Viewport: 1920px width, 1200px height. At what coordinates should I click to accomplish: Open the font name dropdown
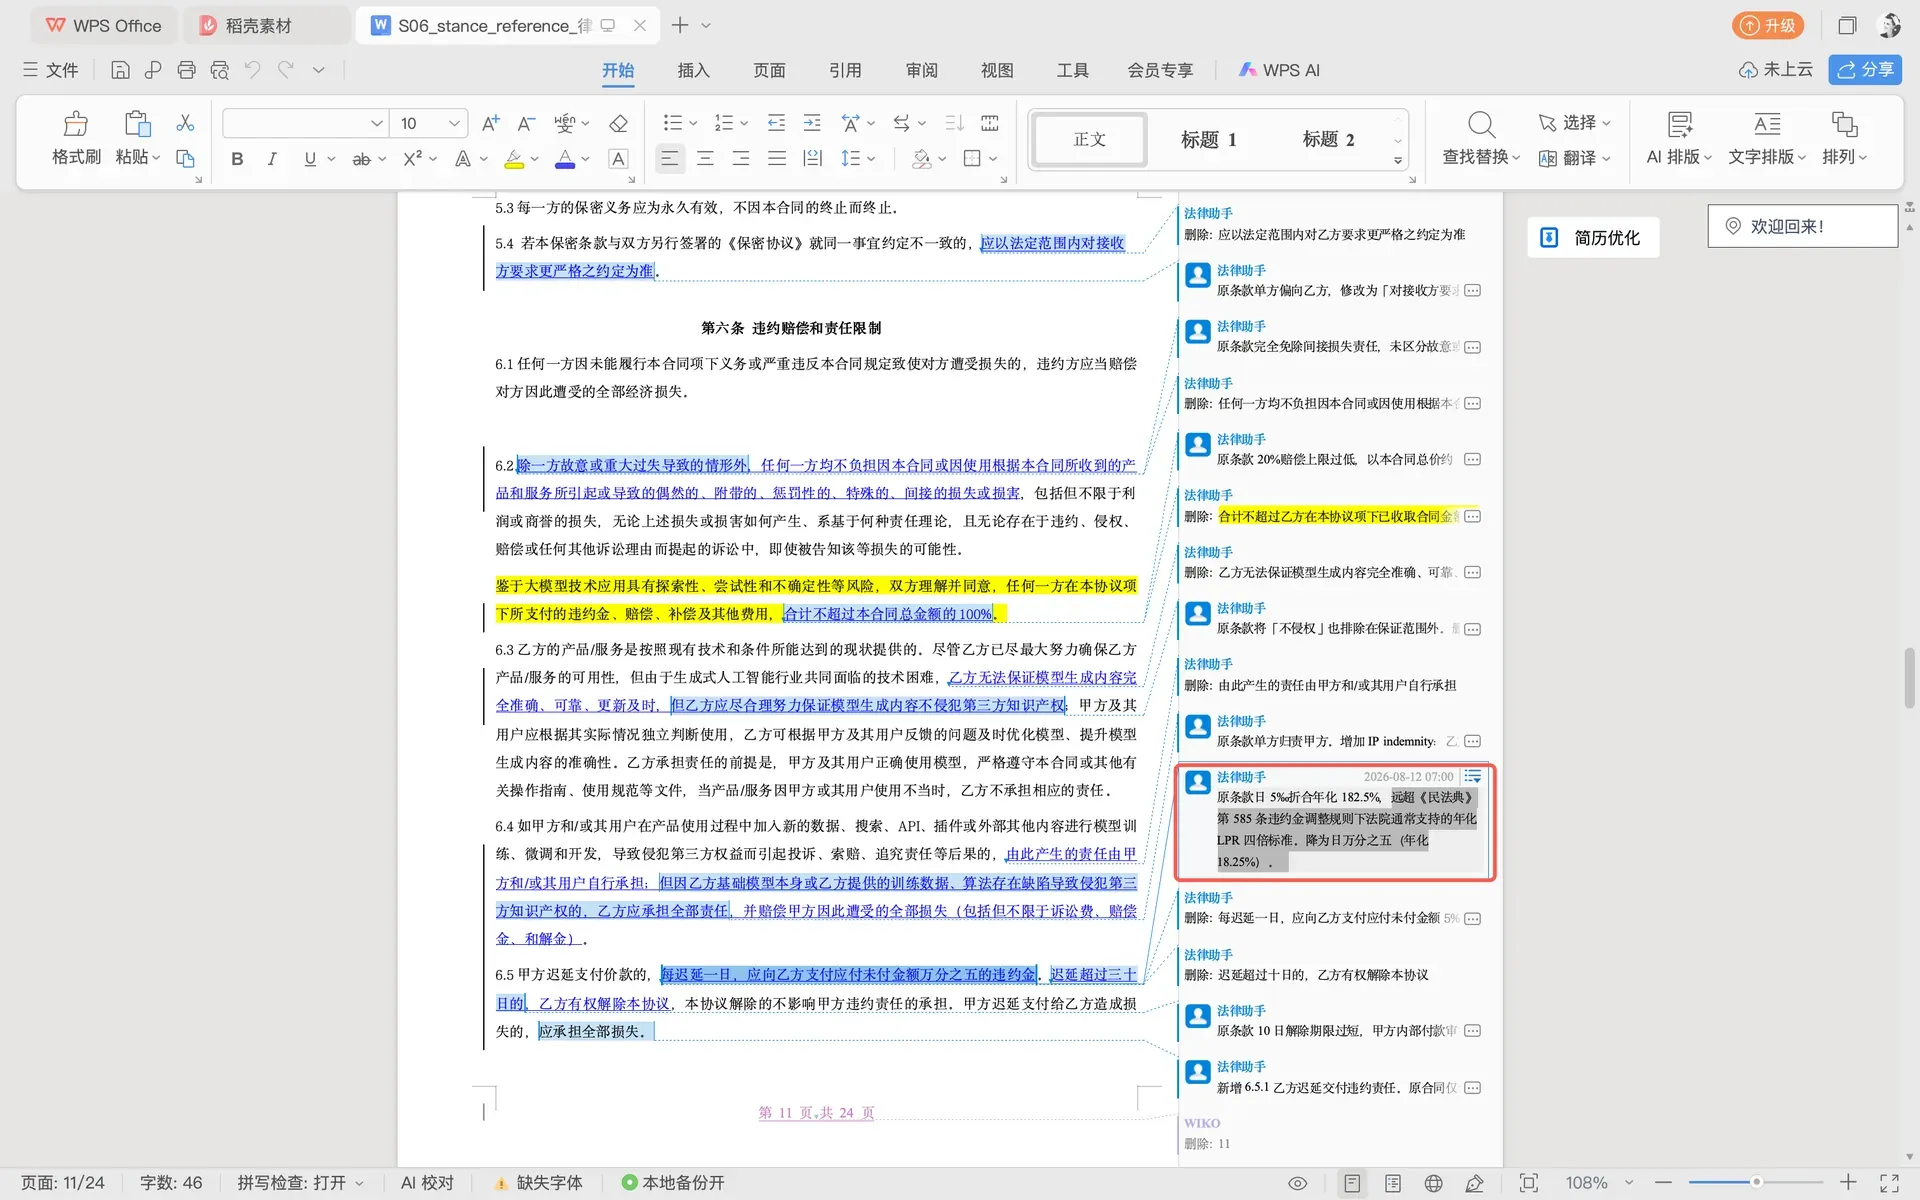click(x=376, y=123)
